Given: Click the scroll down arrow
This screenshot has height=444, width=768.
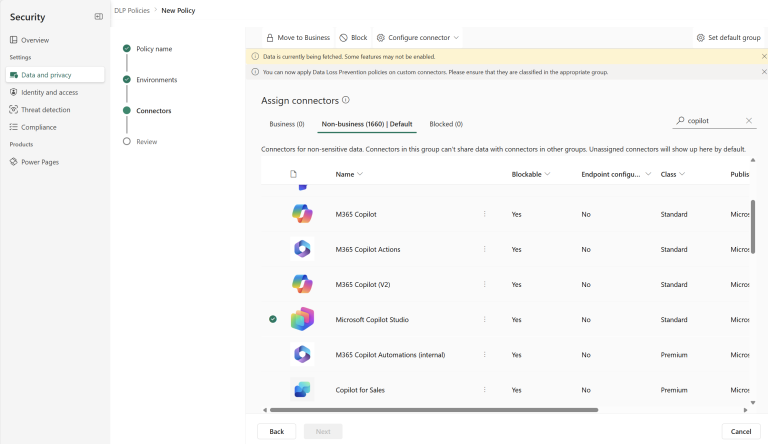Looking at the screenshot, I should tap(753, 402).
